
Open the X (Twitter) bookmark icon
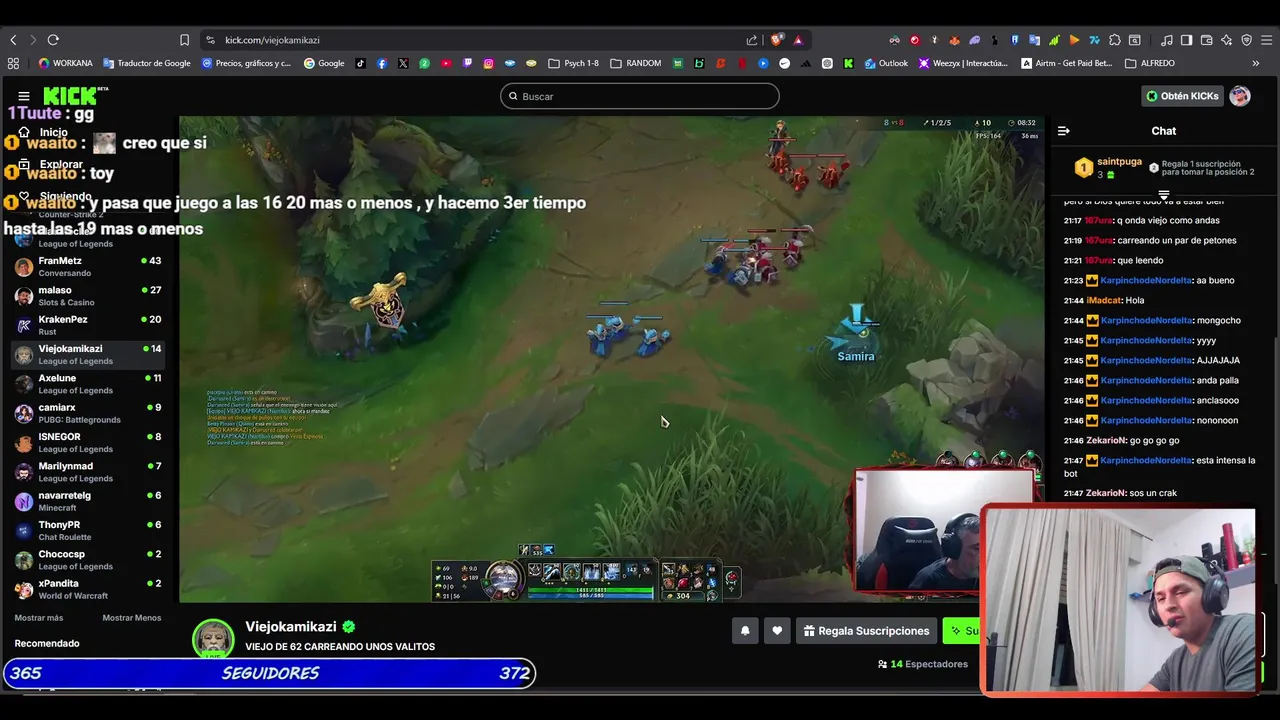click(x=403, y=63)
